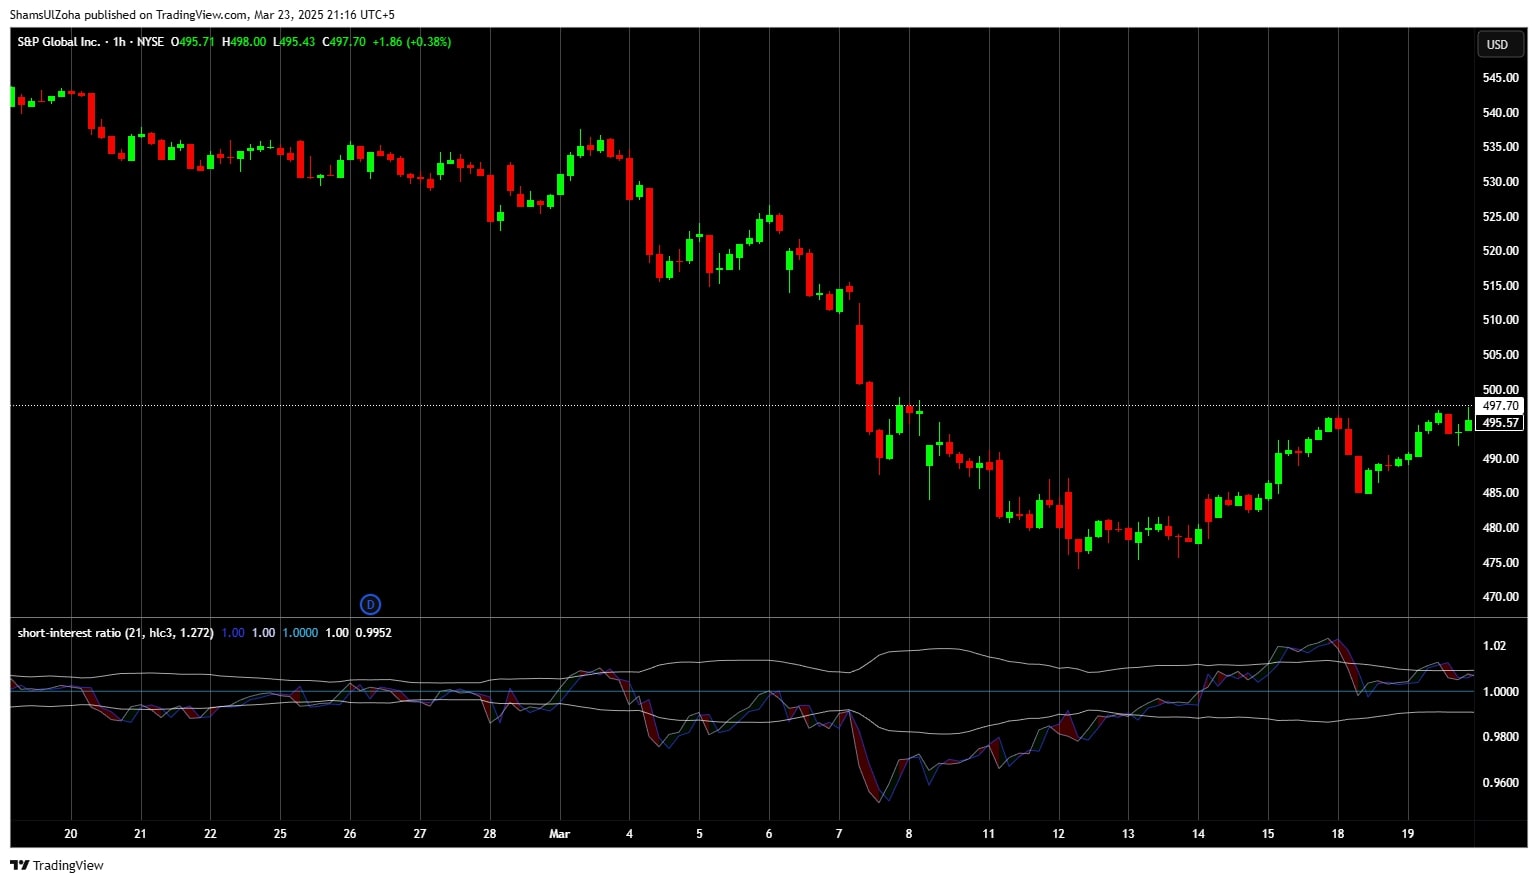Select the NYSE exchange label
Viewport: 1538px width, 883px height.
tap(151, 42)
